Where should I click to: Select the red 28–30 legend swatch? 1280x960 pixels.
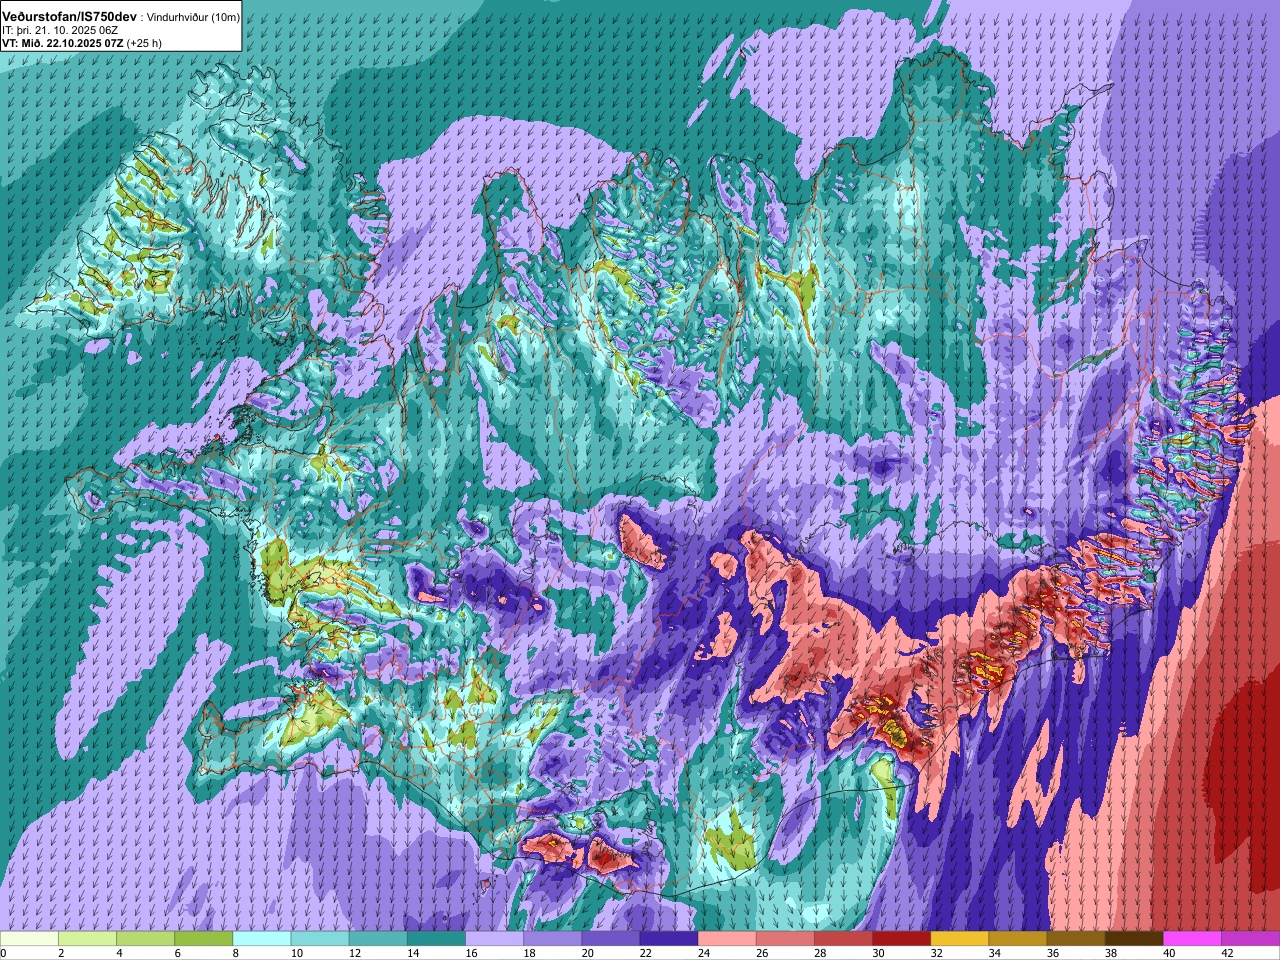(843, 939)
